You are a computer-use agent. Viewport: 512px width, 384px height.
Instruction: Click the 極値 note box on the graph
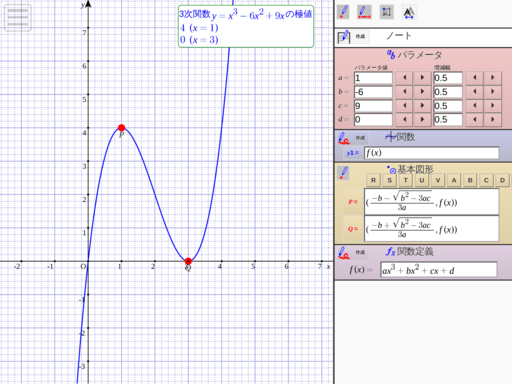(246, 26)
